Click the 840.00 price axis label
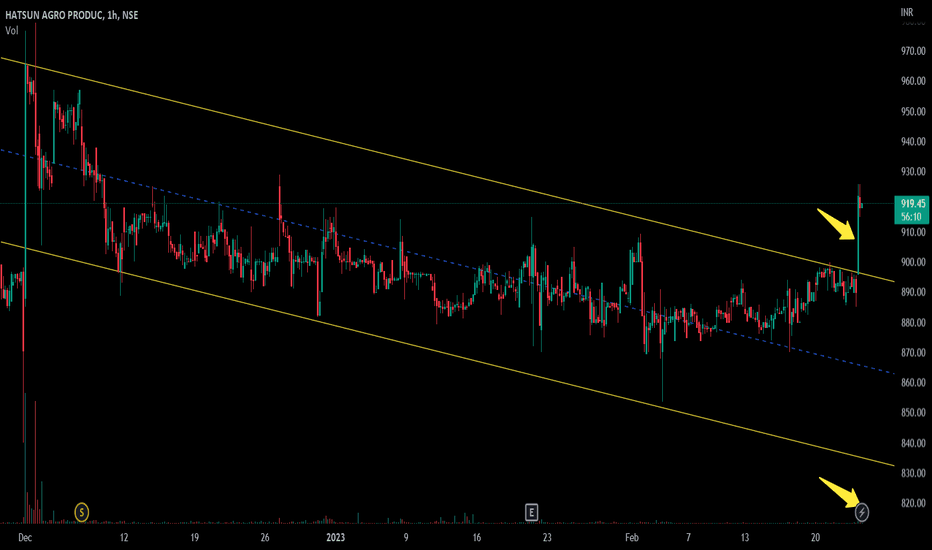This screenshot has width=932, height=550. [x=913, y=442]
